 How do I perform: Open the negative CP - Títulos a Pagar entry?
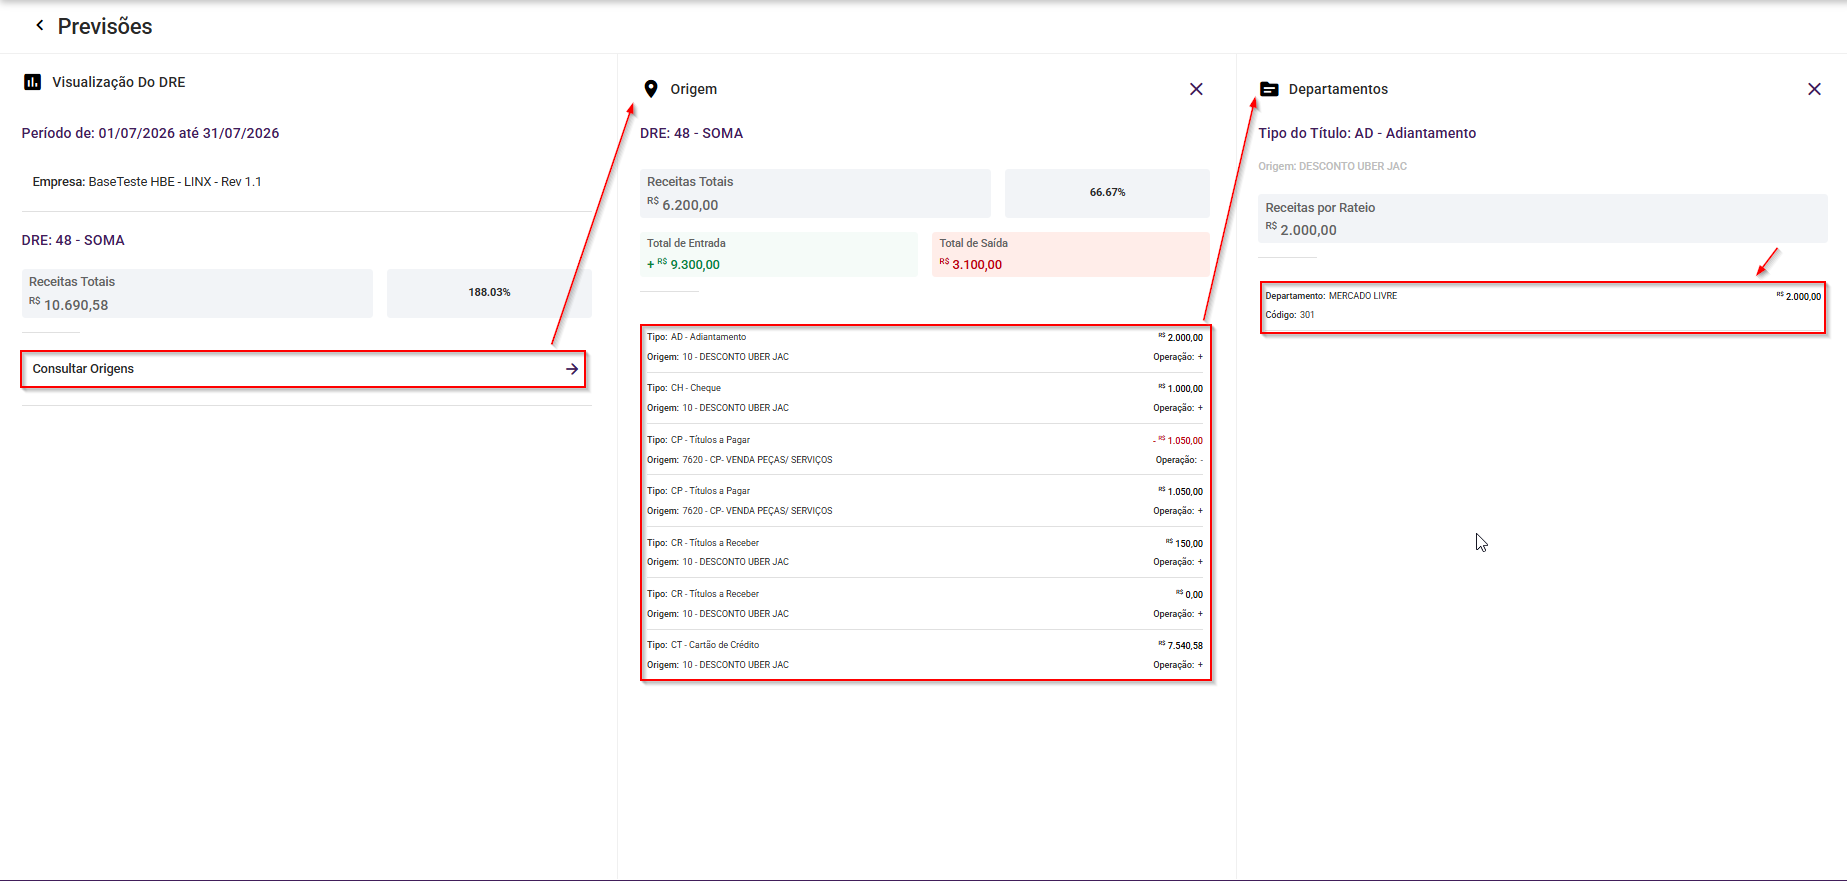[925, 450]
